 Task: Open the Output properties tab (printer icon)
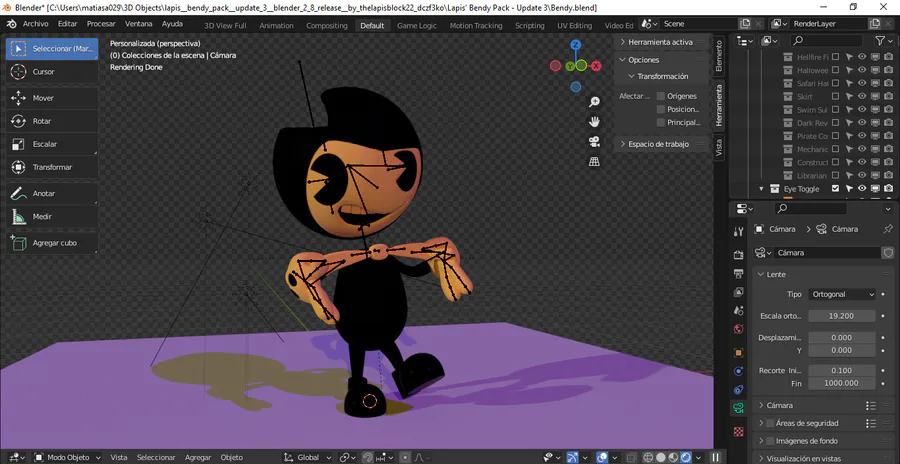[x=739, y=273]
